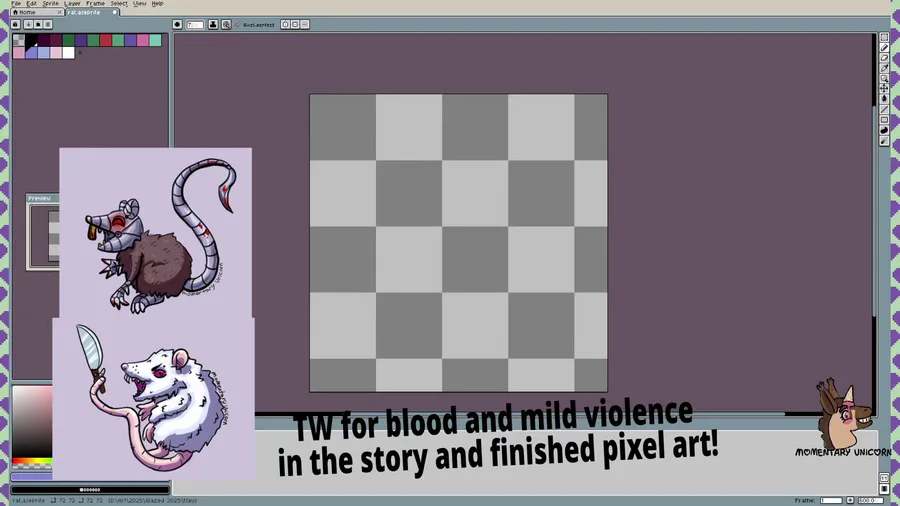
Task: Select the Move tool
Action: [x=884, y=89]
